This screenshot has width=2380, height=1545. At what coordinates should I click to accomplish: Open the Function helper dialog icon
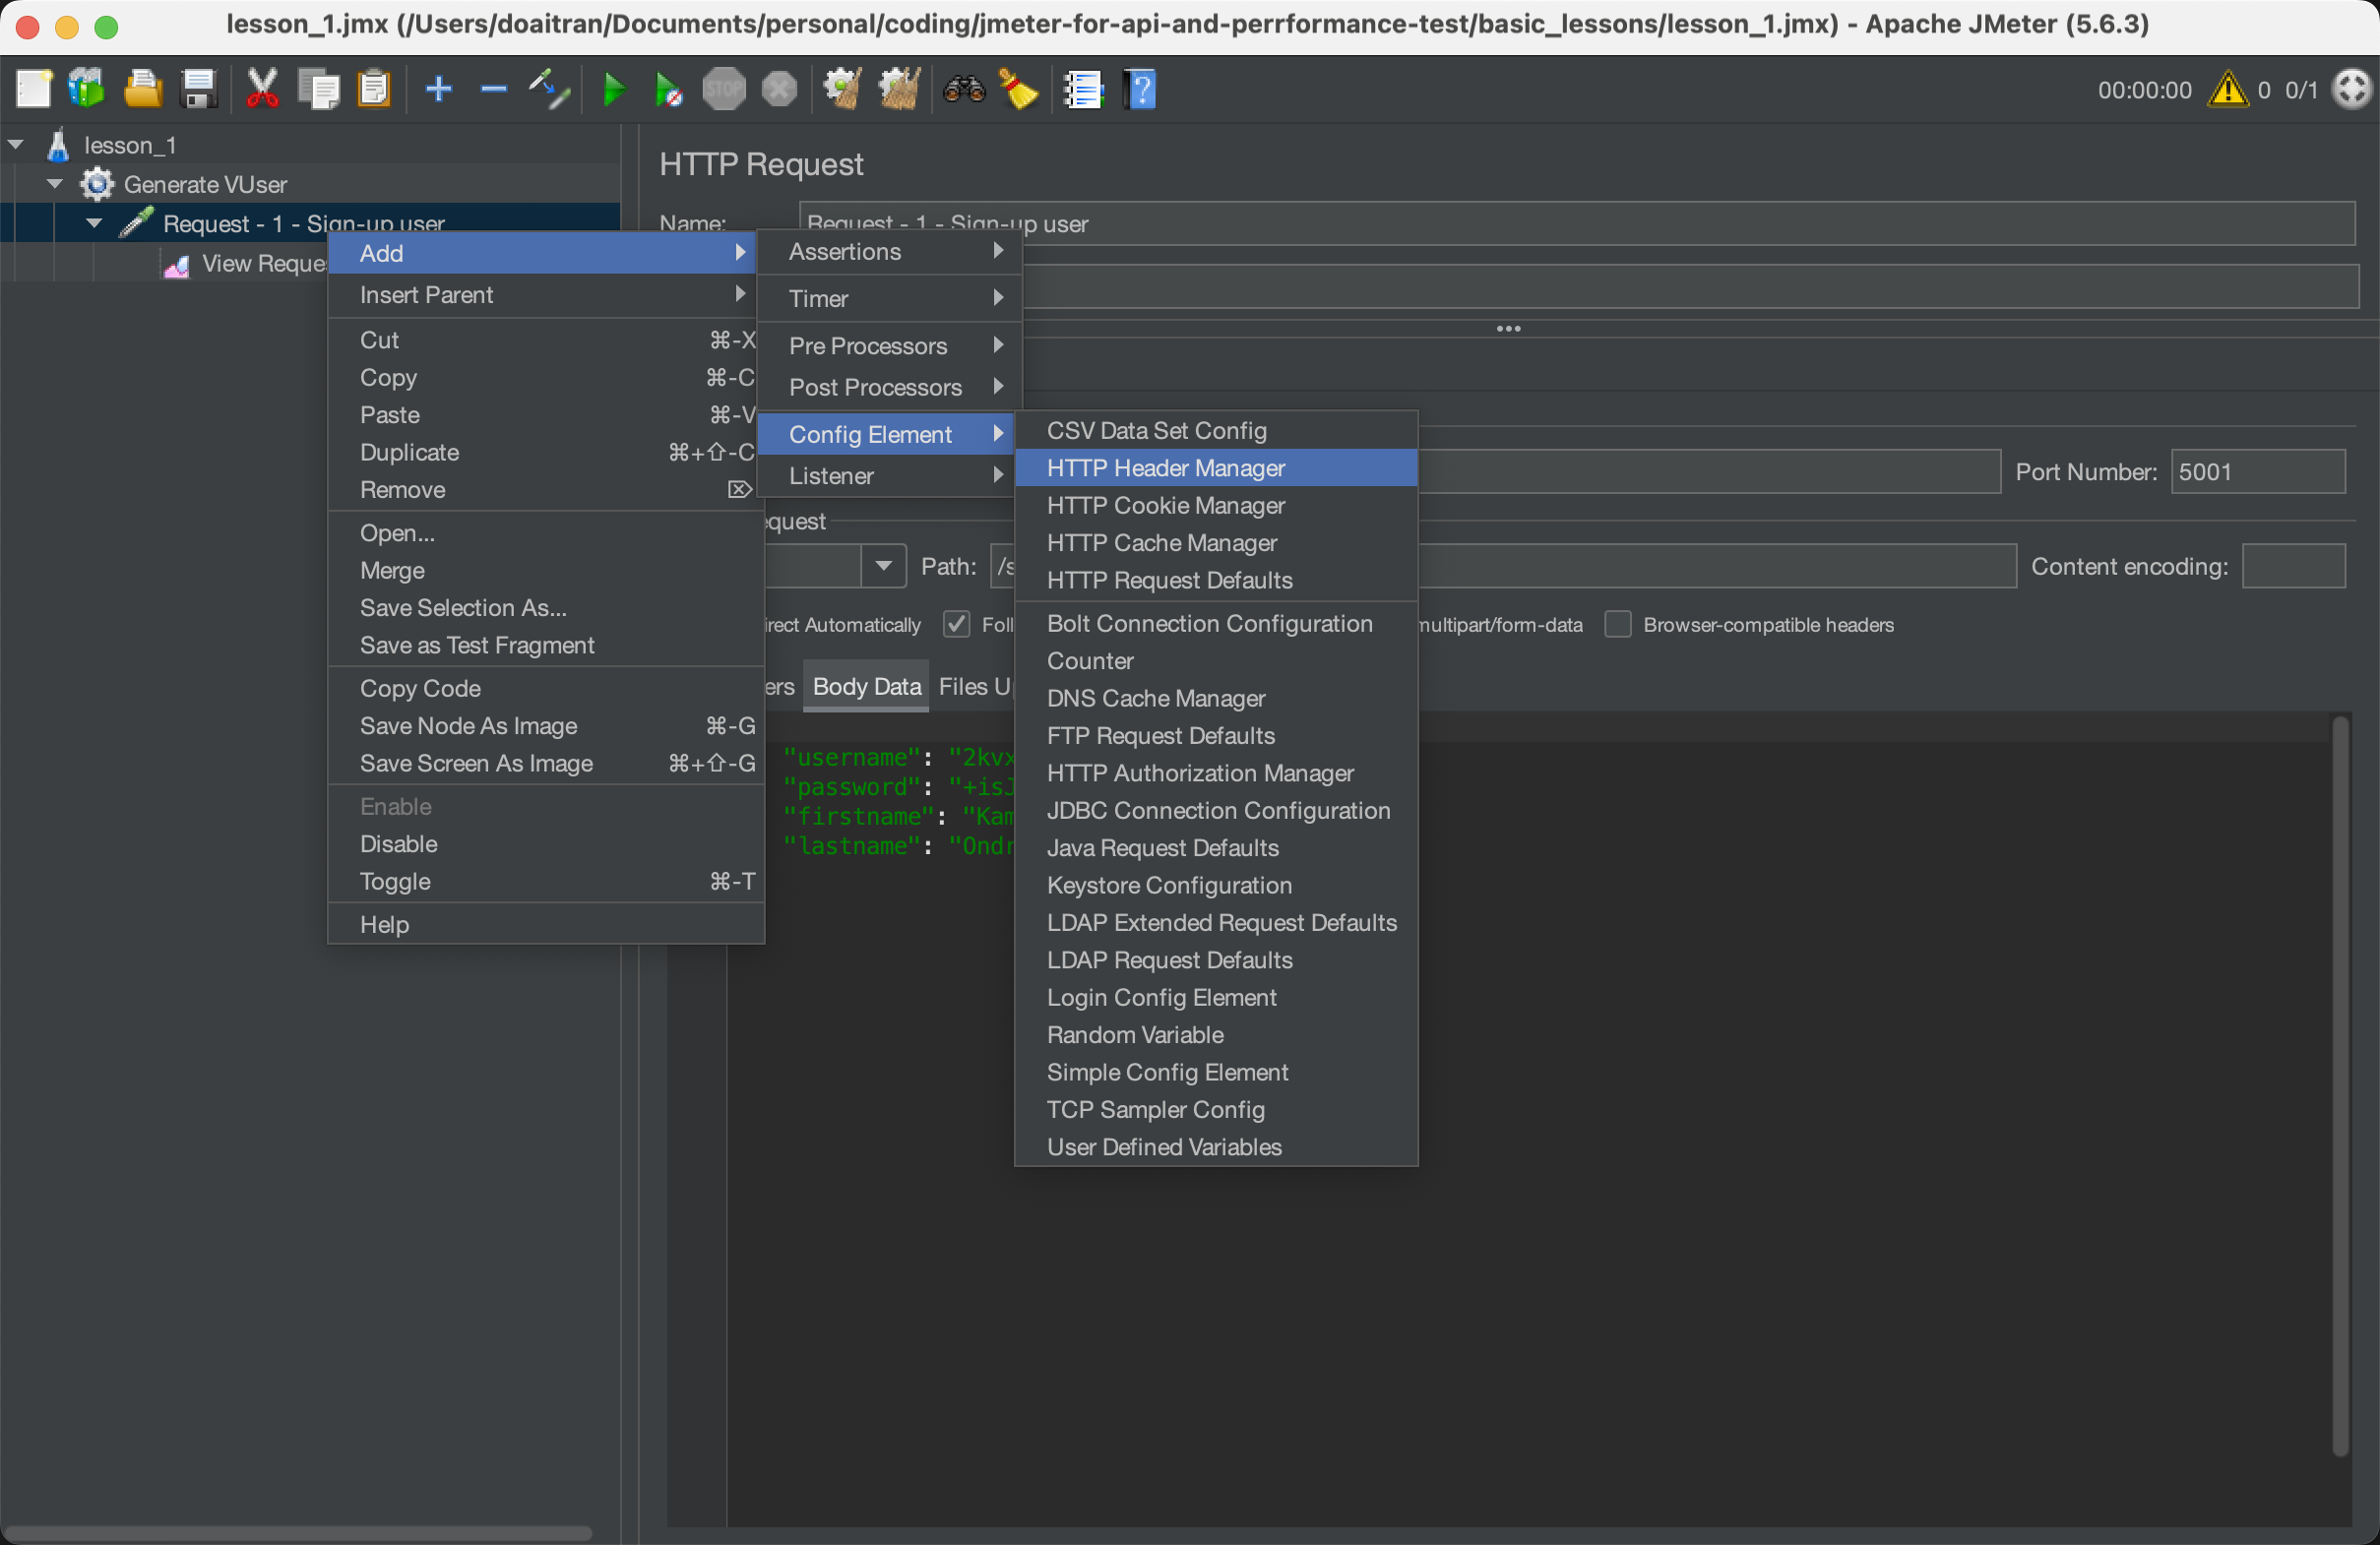(x=1083, y=89)
